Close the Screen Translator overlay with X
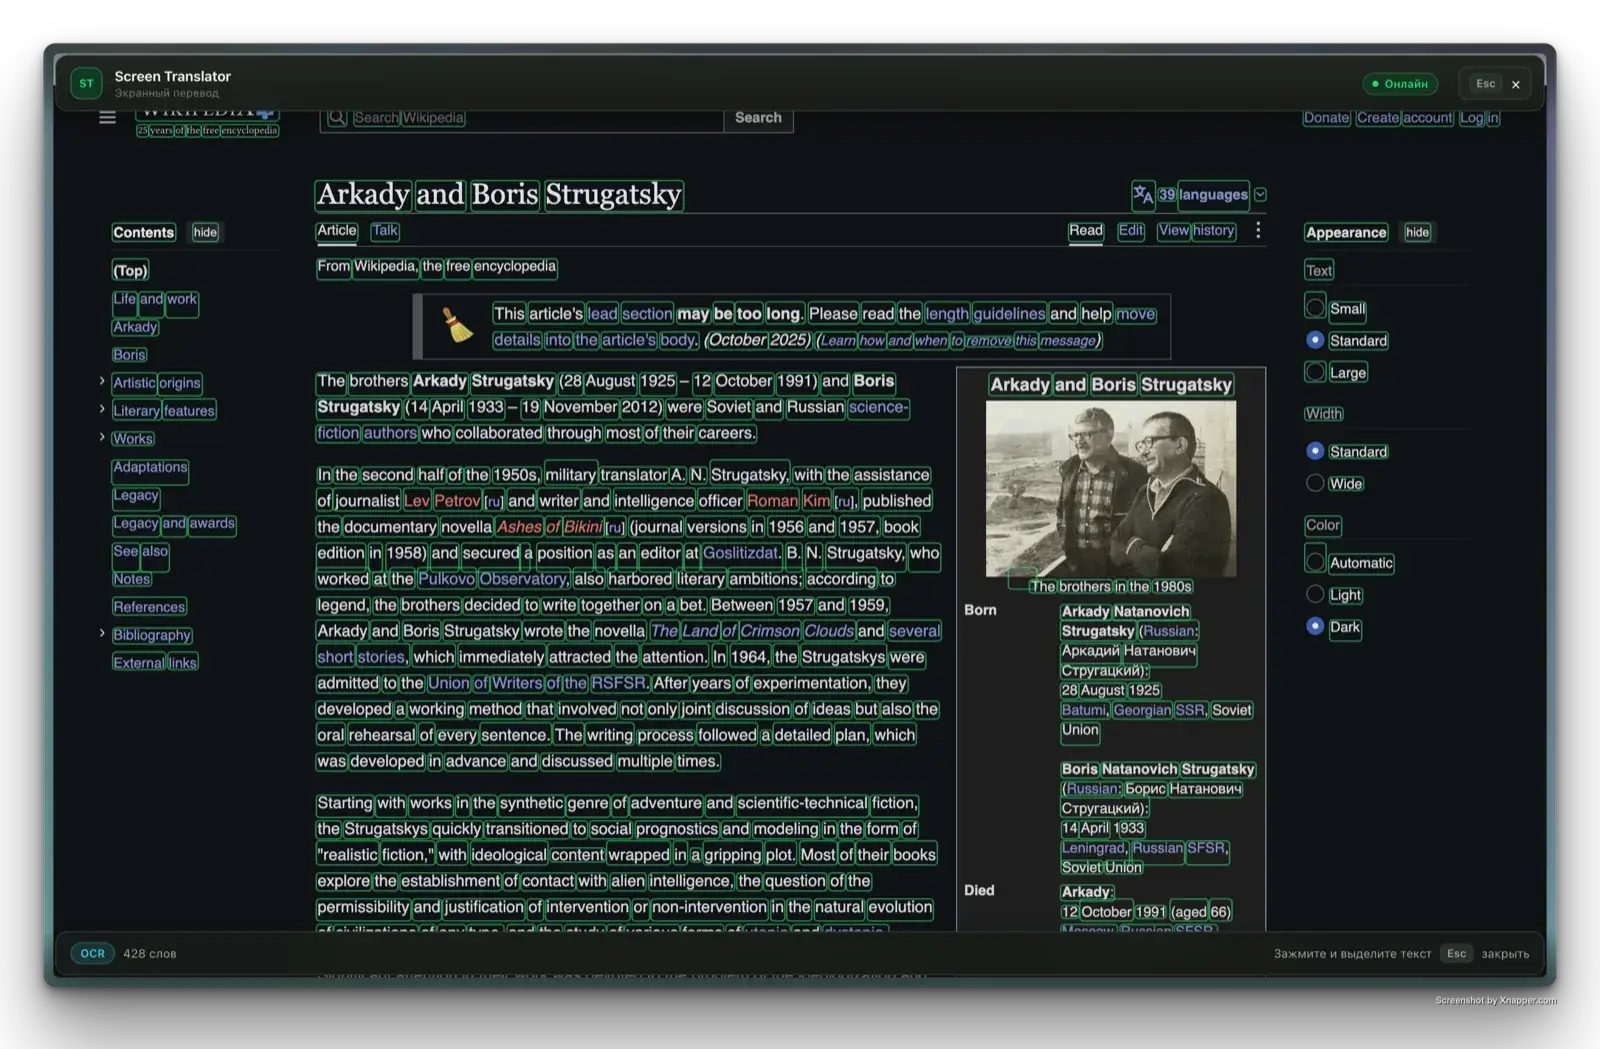 [x=1516, y=84]
